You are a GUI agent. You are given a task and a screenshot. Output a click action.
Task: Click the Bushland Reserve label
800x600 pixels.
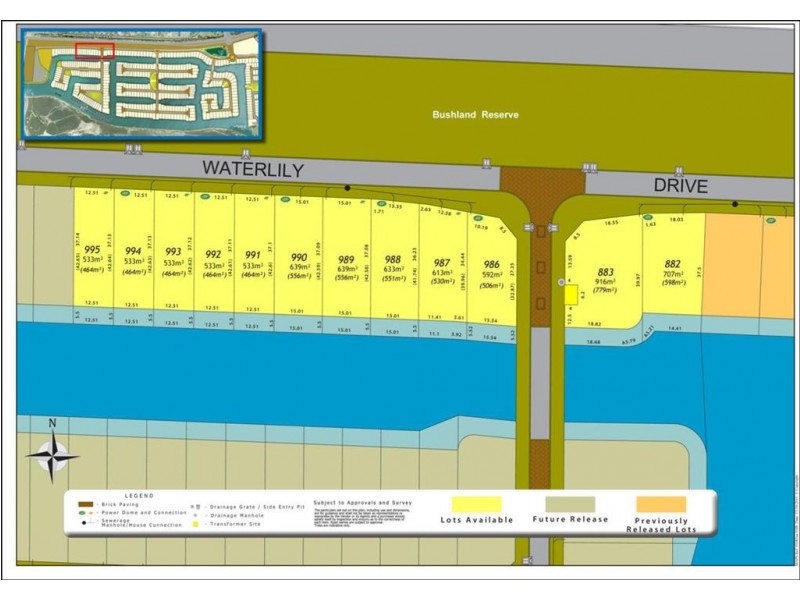(x=475, y=115)
